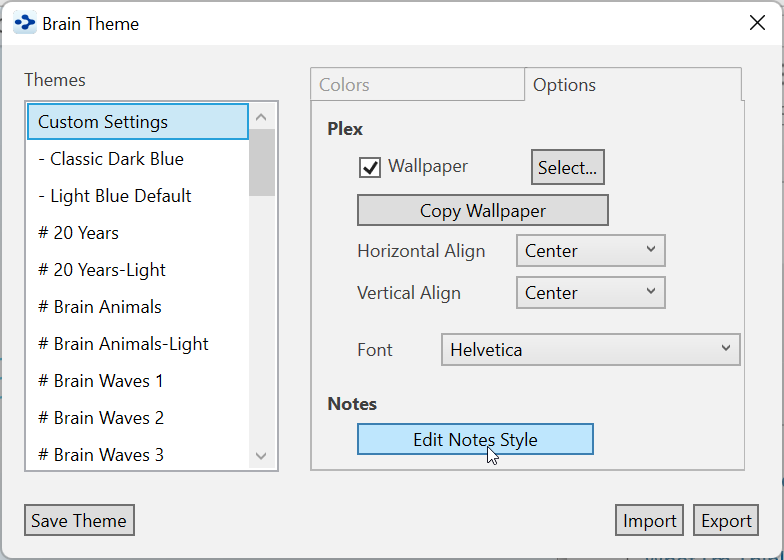Click the Save Theme button
The image size is (784, 560).
point(79,520)
